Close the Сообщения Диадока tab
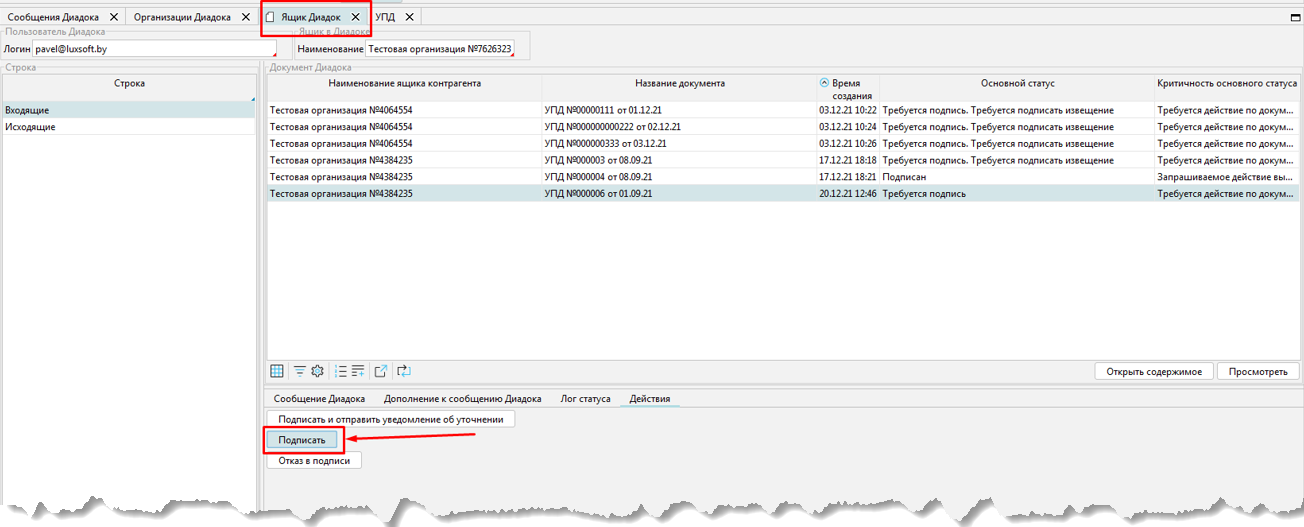1304x527 pixels. click(x=113, y=17)
